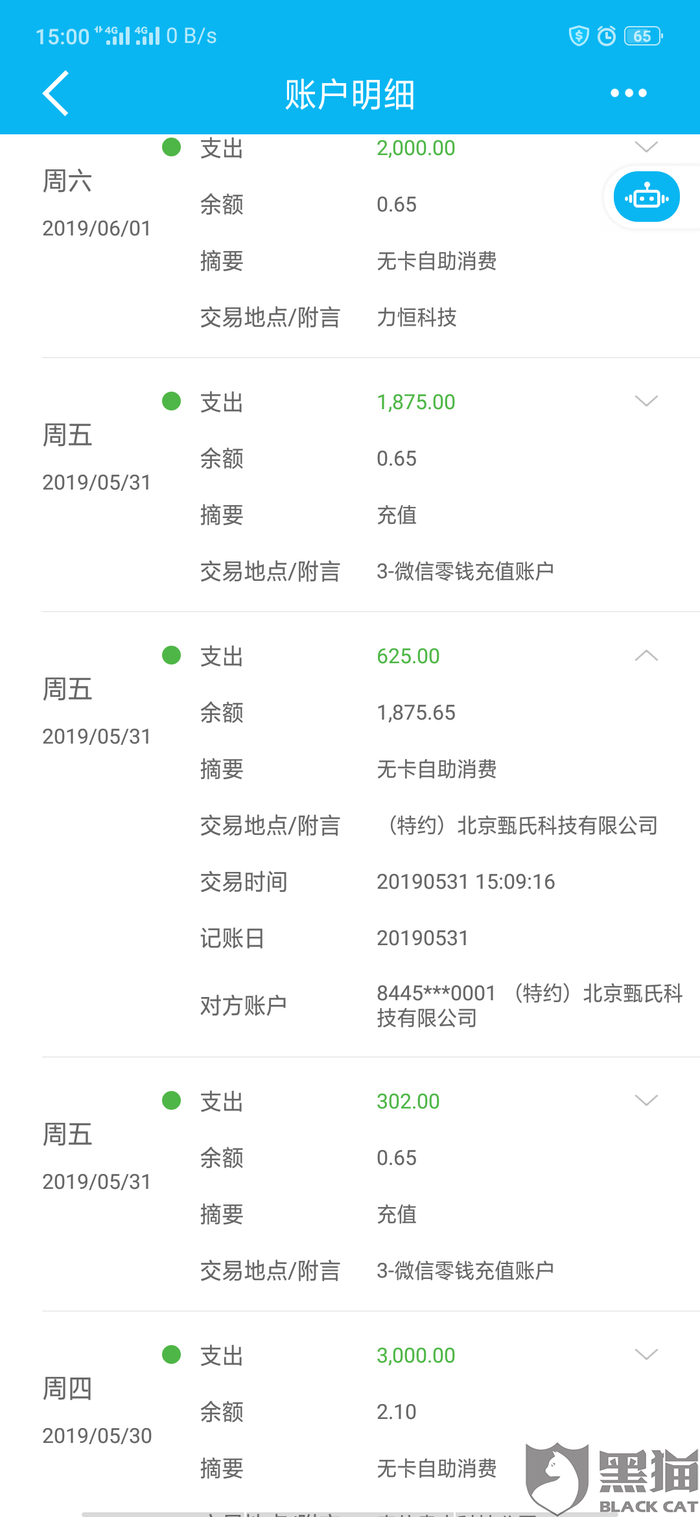
Task: Expand the 3,000.00 transaction details
Action: (x=647, y=1355)
